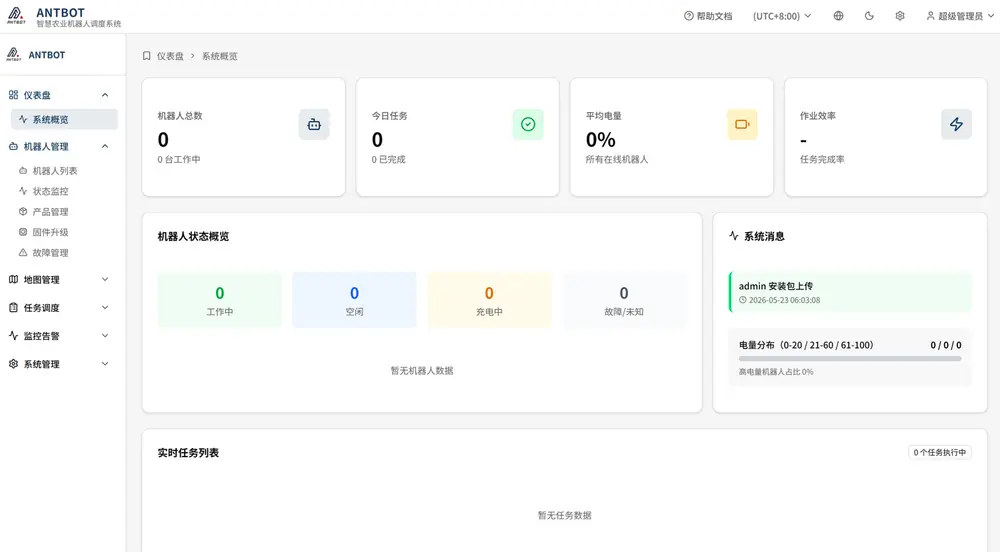
Task: Click the 监控告警 pulse icon
Action: pyautogui.click(x=13, y=335)
